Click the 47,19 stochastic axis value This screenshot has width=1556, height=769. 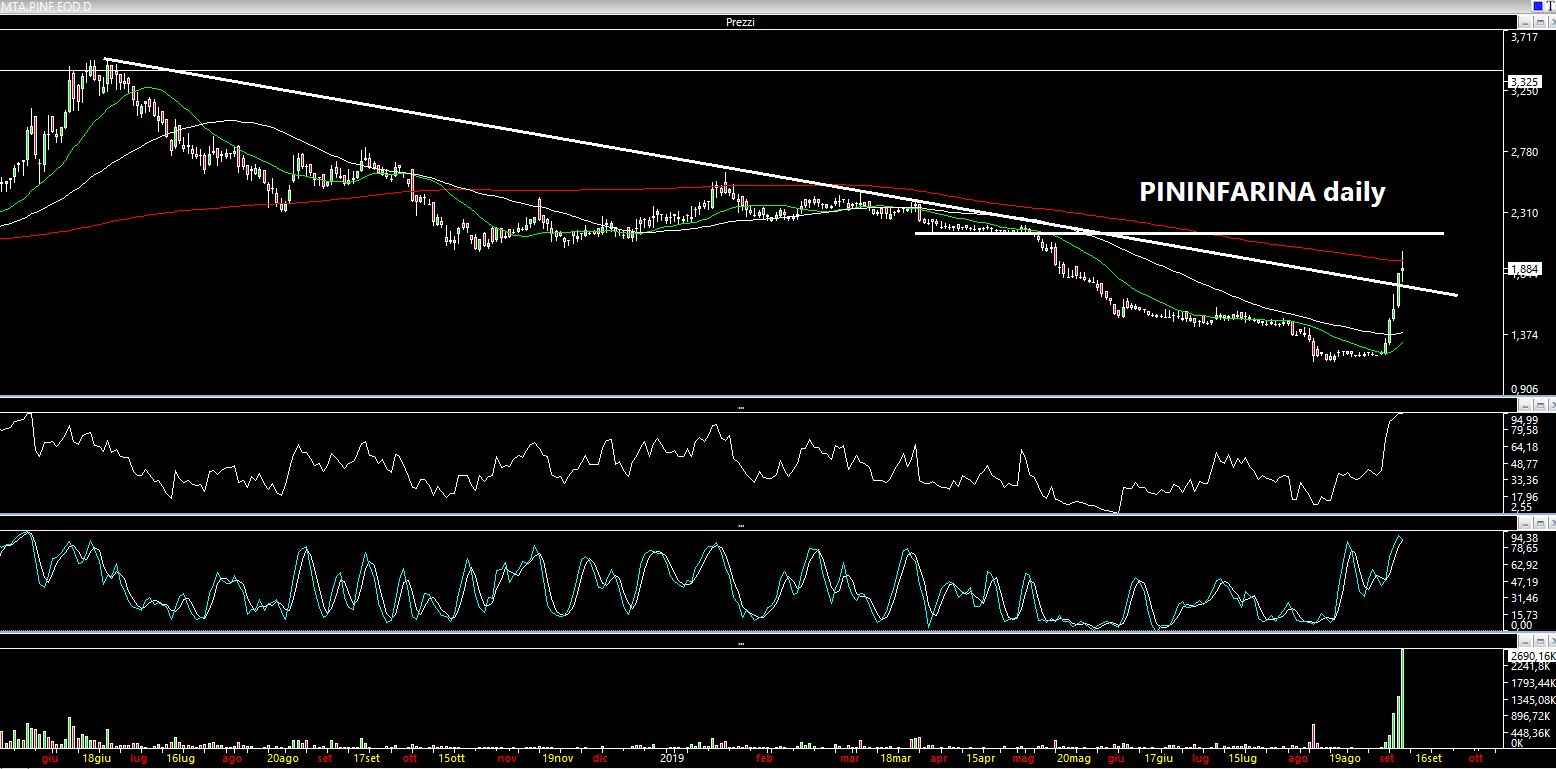click(1525, 581)
